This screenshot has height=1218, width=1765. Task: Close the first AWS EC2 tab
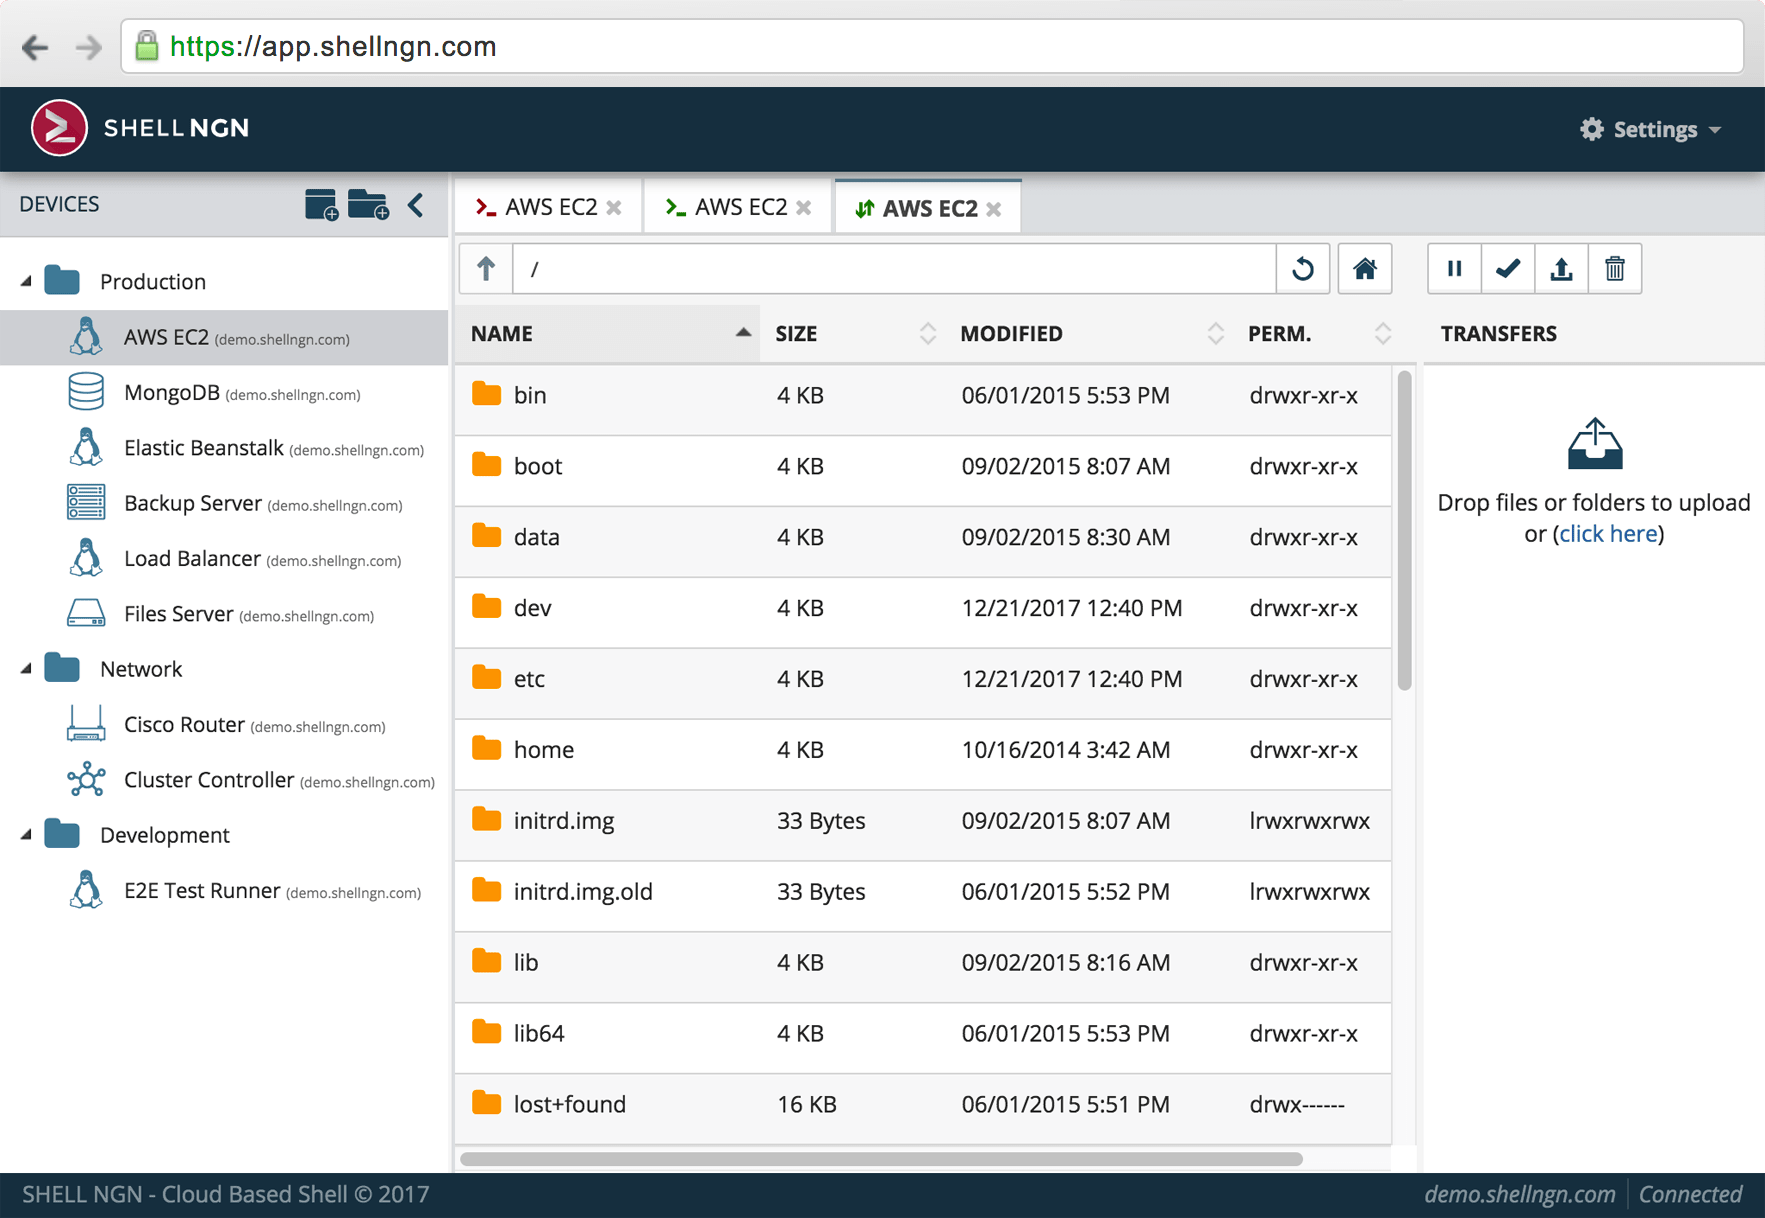(x=614, y=208)
